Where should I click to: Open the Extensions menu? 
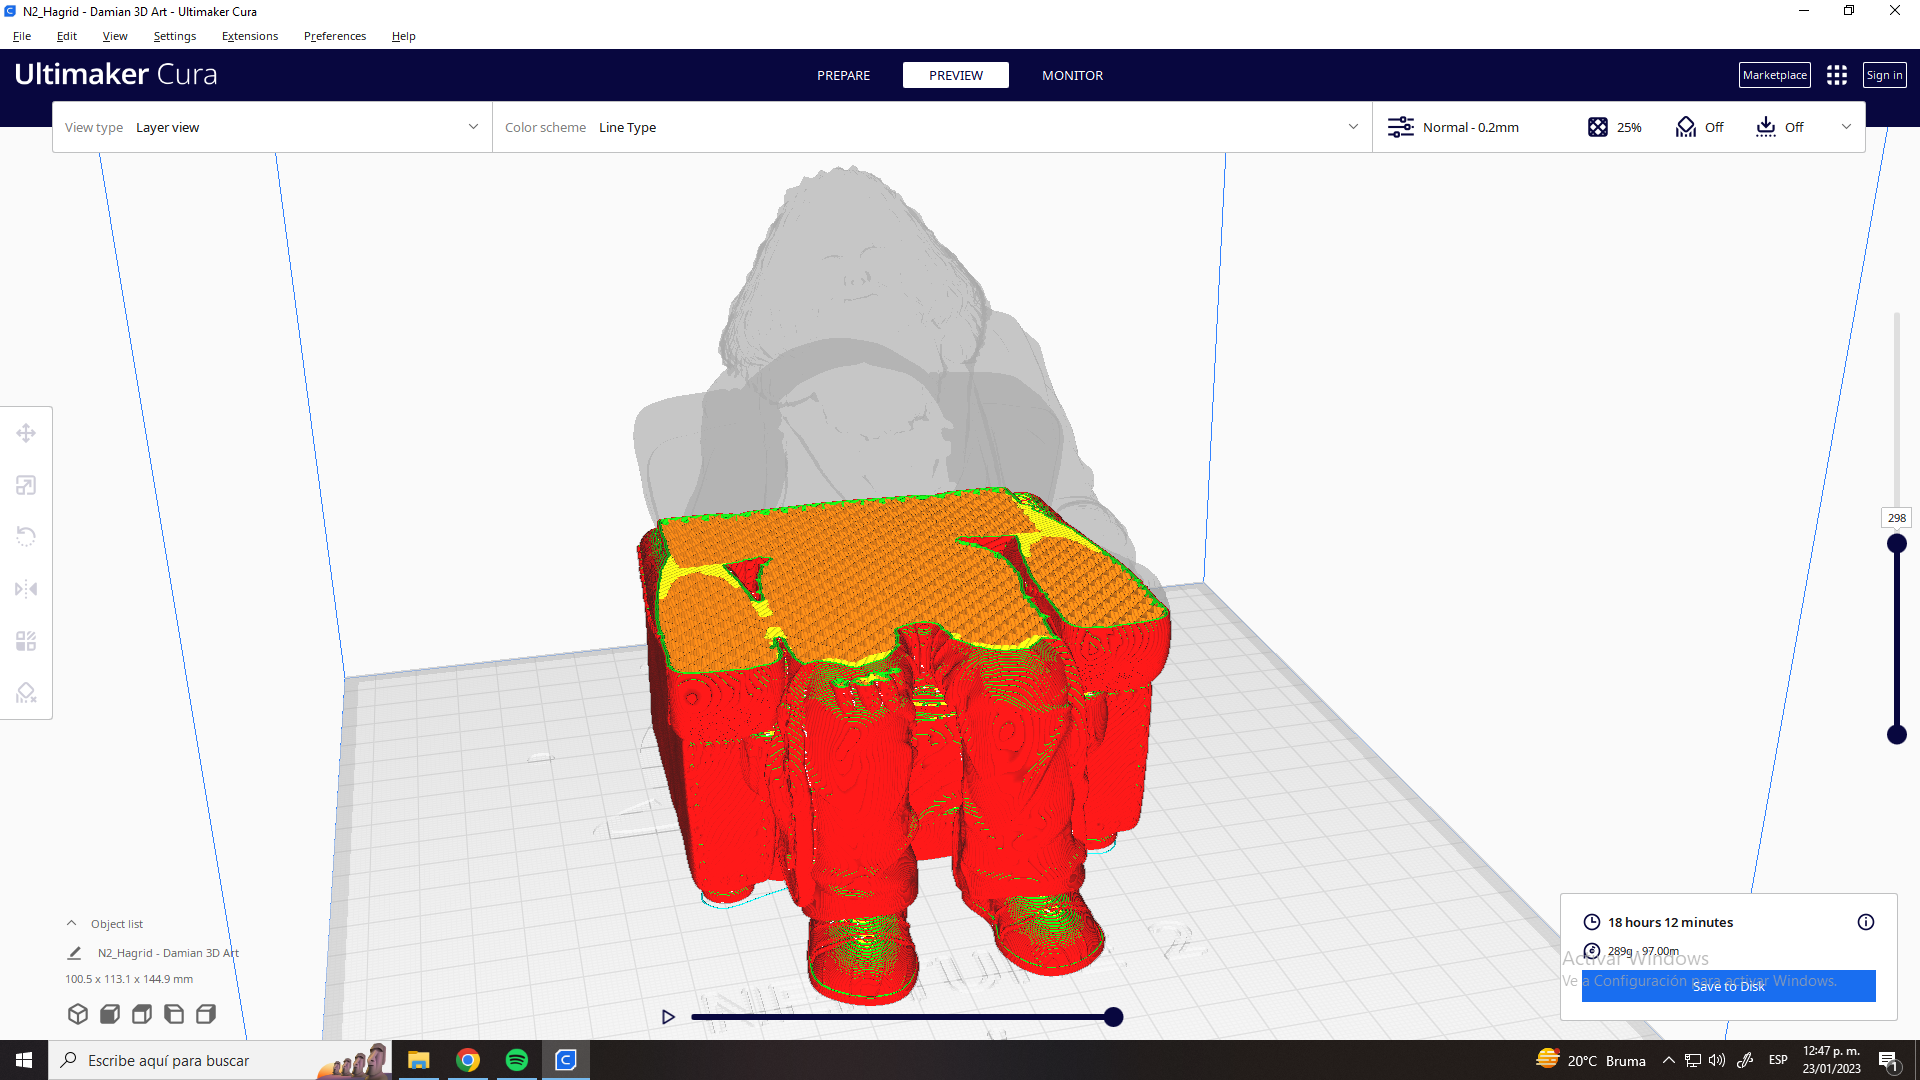[249, 36]
